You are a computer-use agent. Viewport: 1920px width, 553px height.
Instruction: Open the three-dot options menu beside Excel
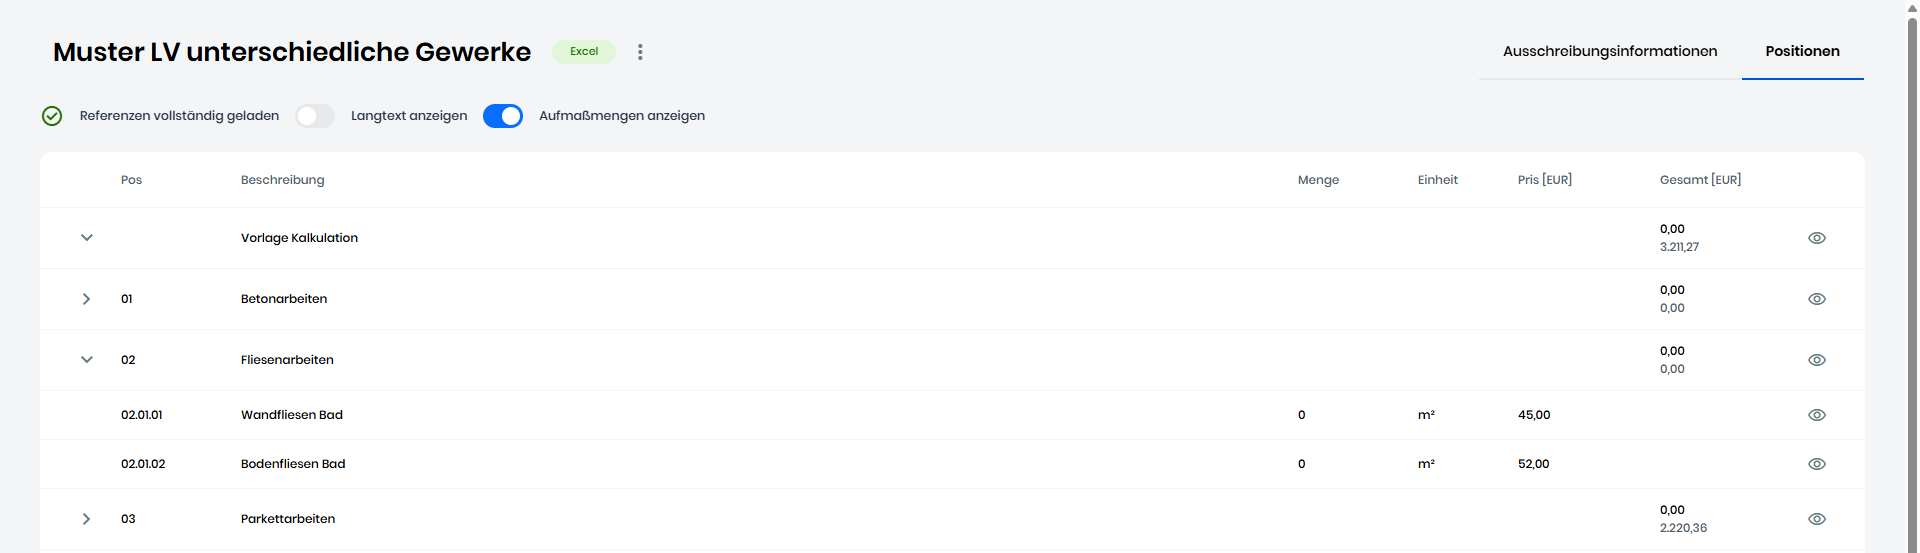coord(640,52)
